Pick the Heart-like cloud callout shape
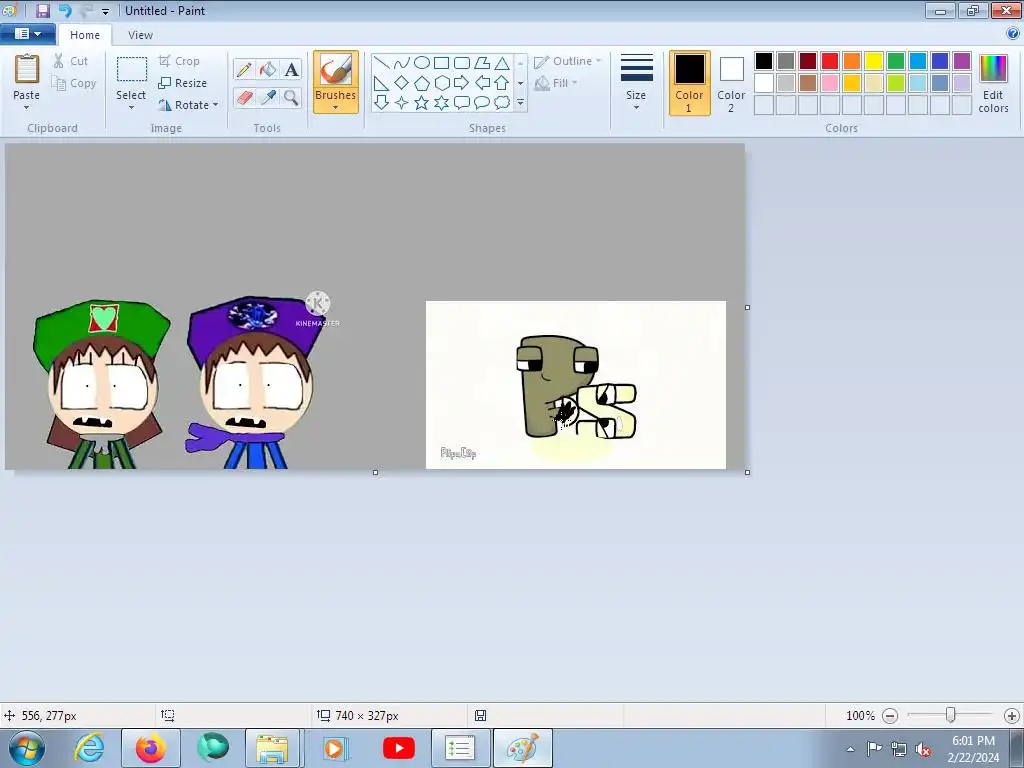Viewport: 1024px width, 768px height. (502, 103)
